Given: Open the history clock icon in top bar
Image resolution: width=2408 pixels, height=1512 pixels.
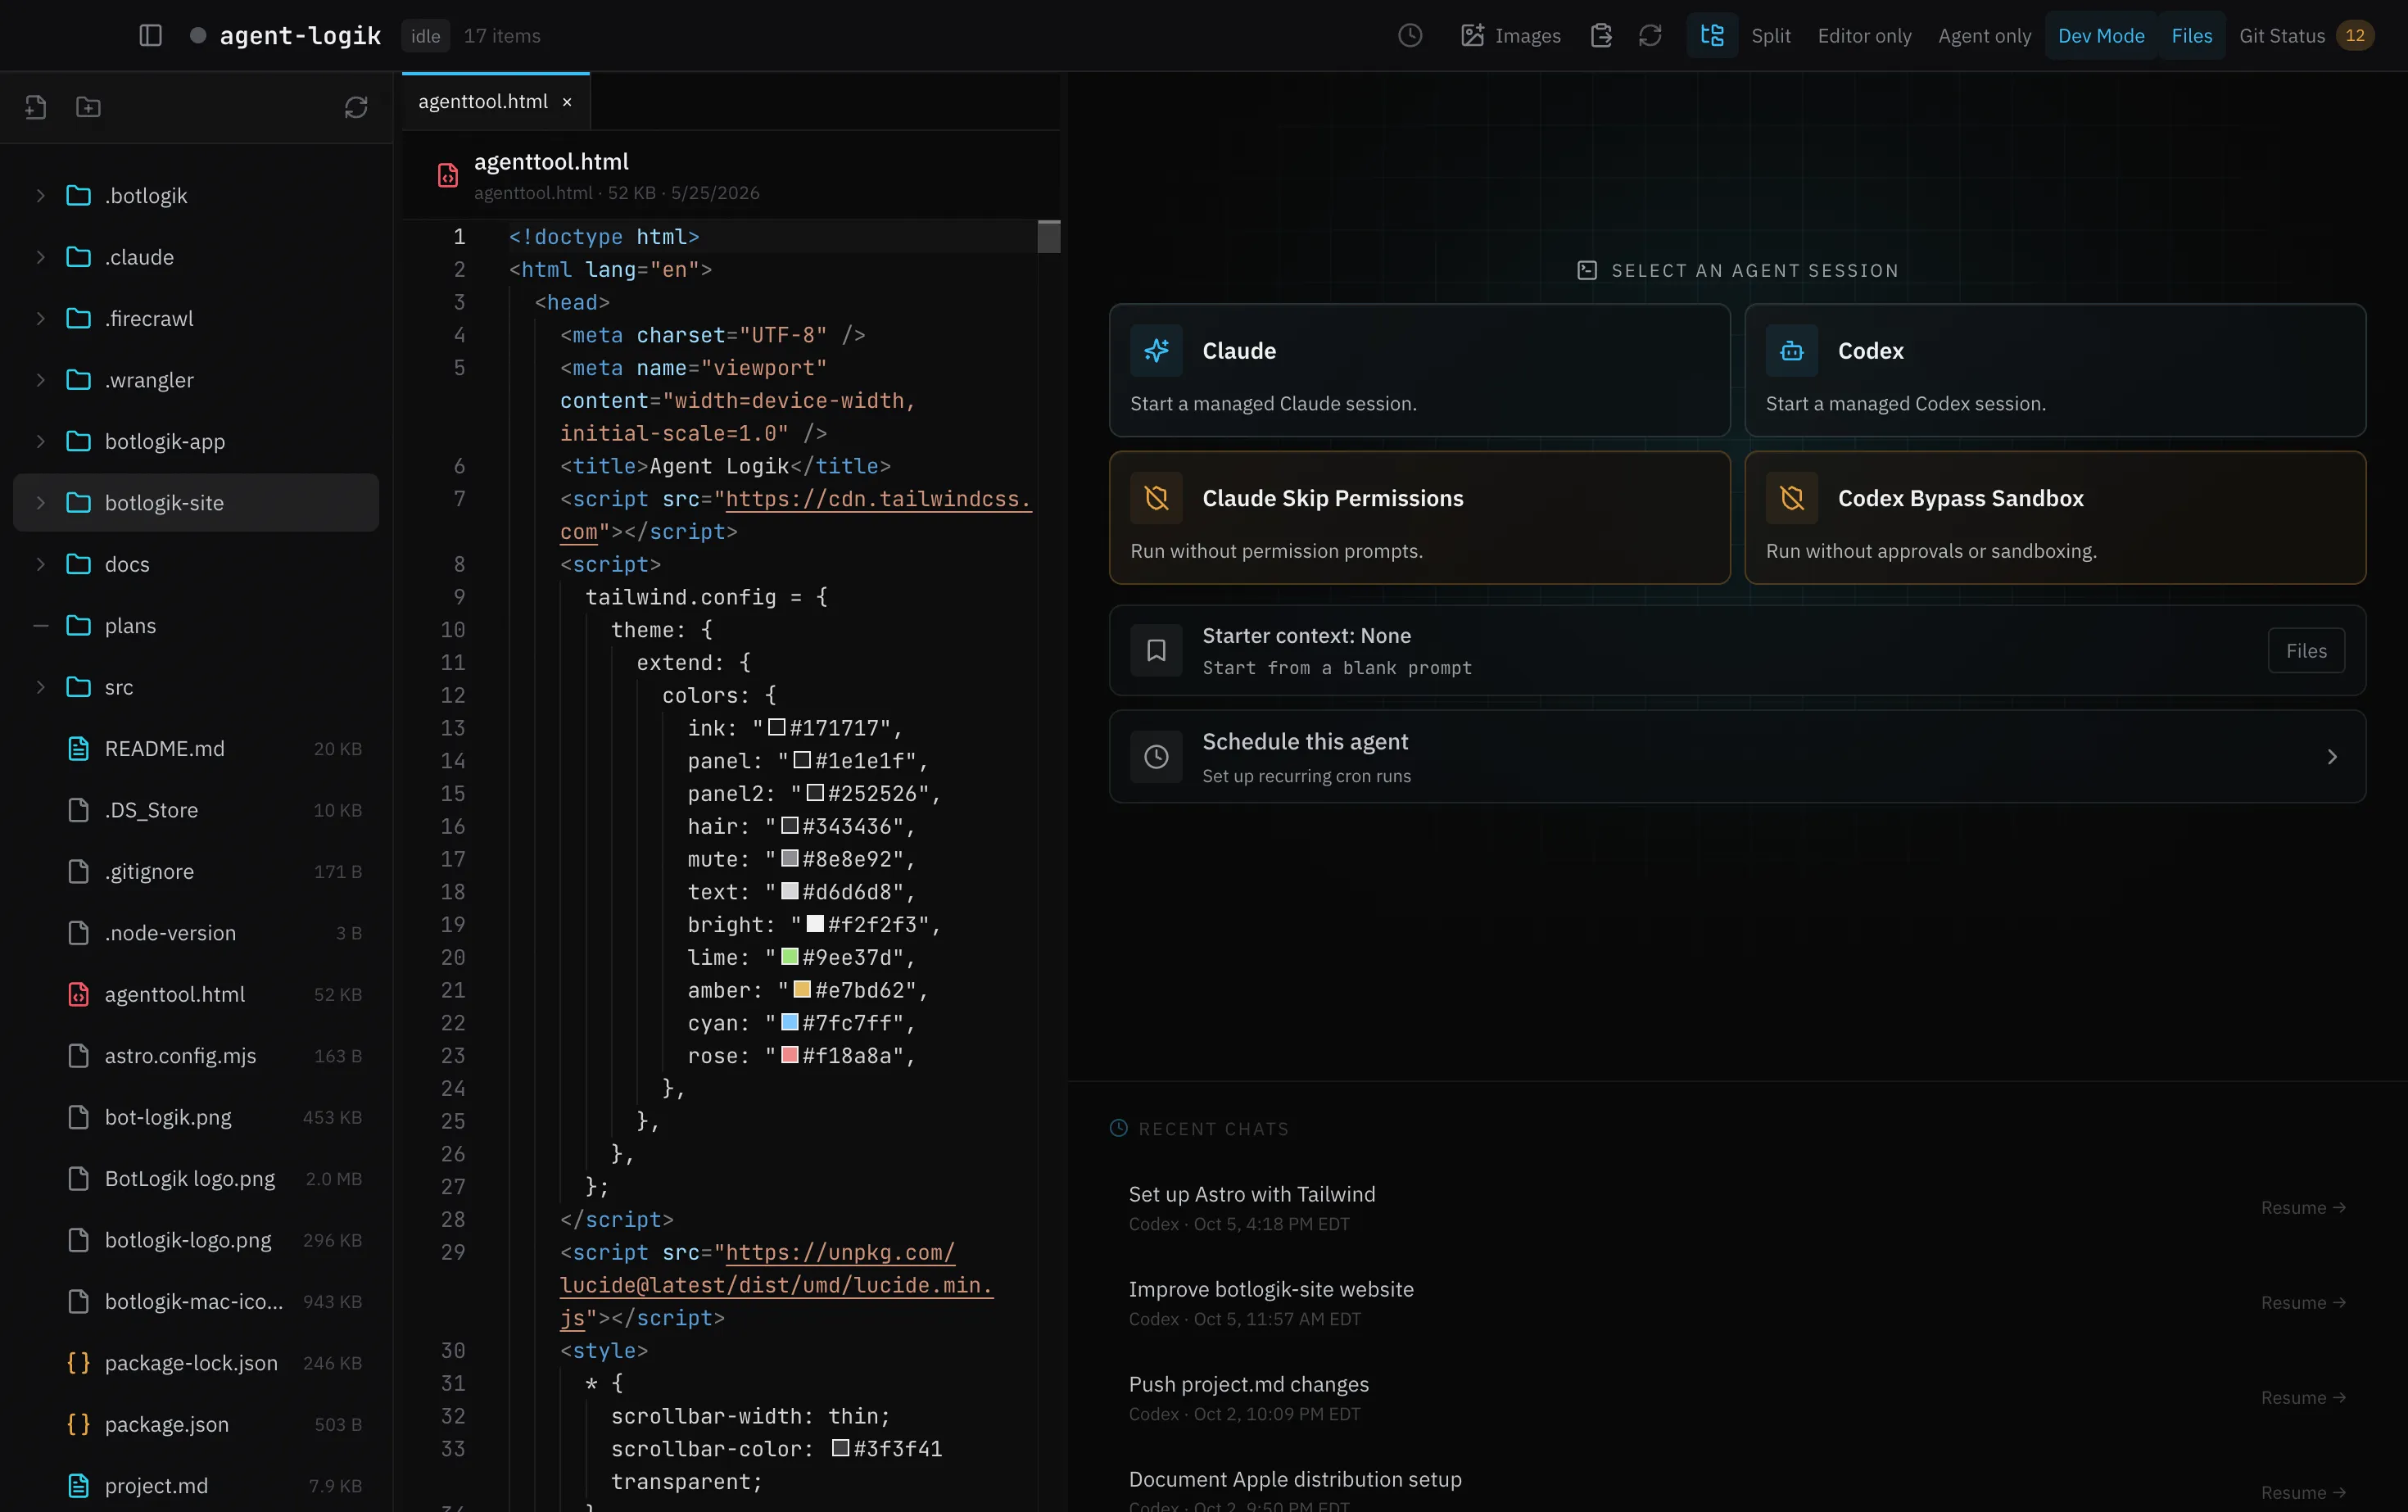Looking at the screenshot, I should [x=1410, y=36].
